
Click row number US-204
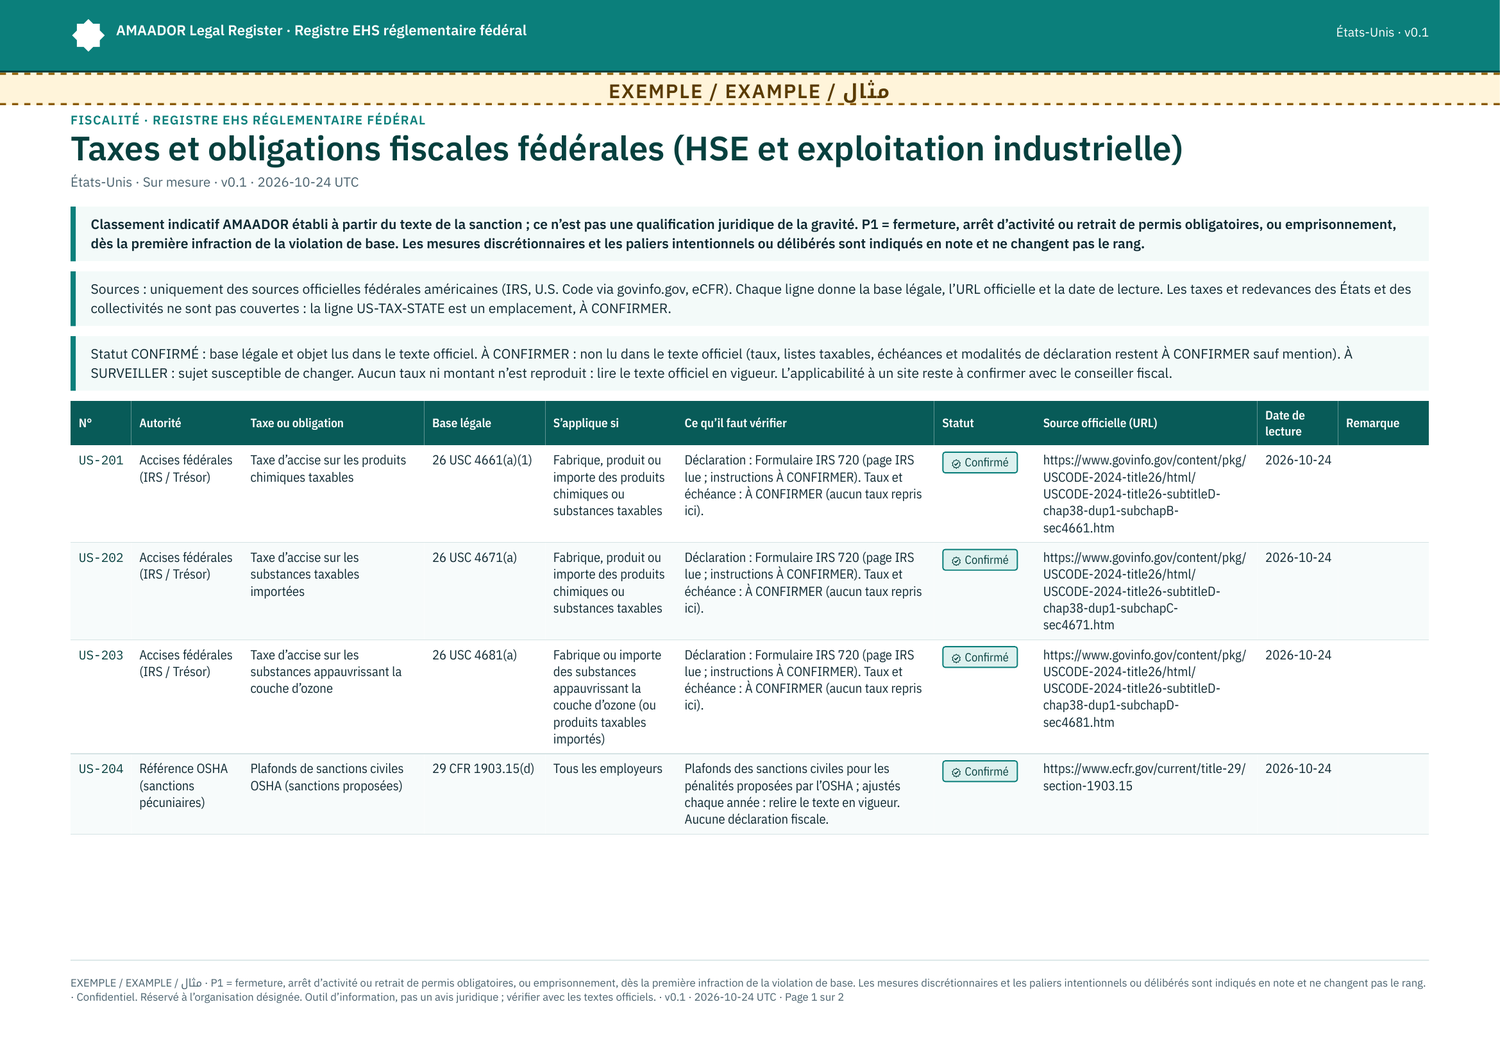tap(101, 769)
